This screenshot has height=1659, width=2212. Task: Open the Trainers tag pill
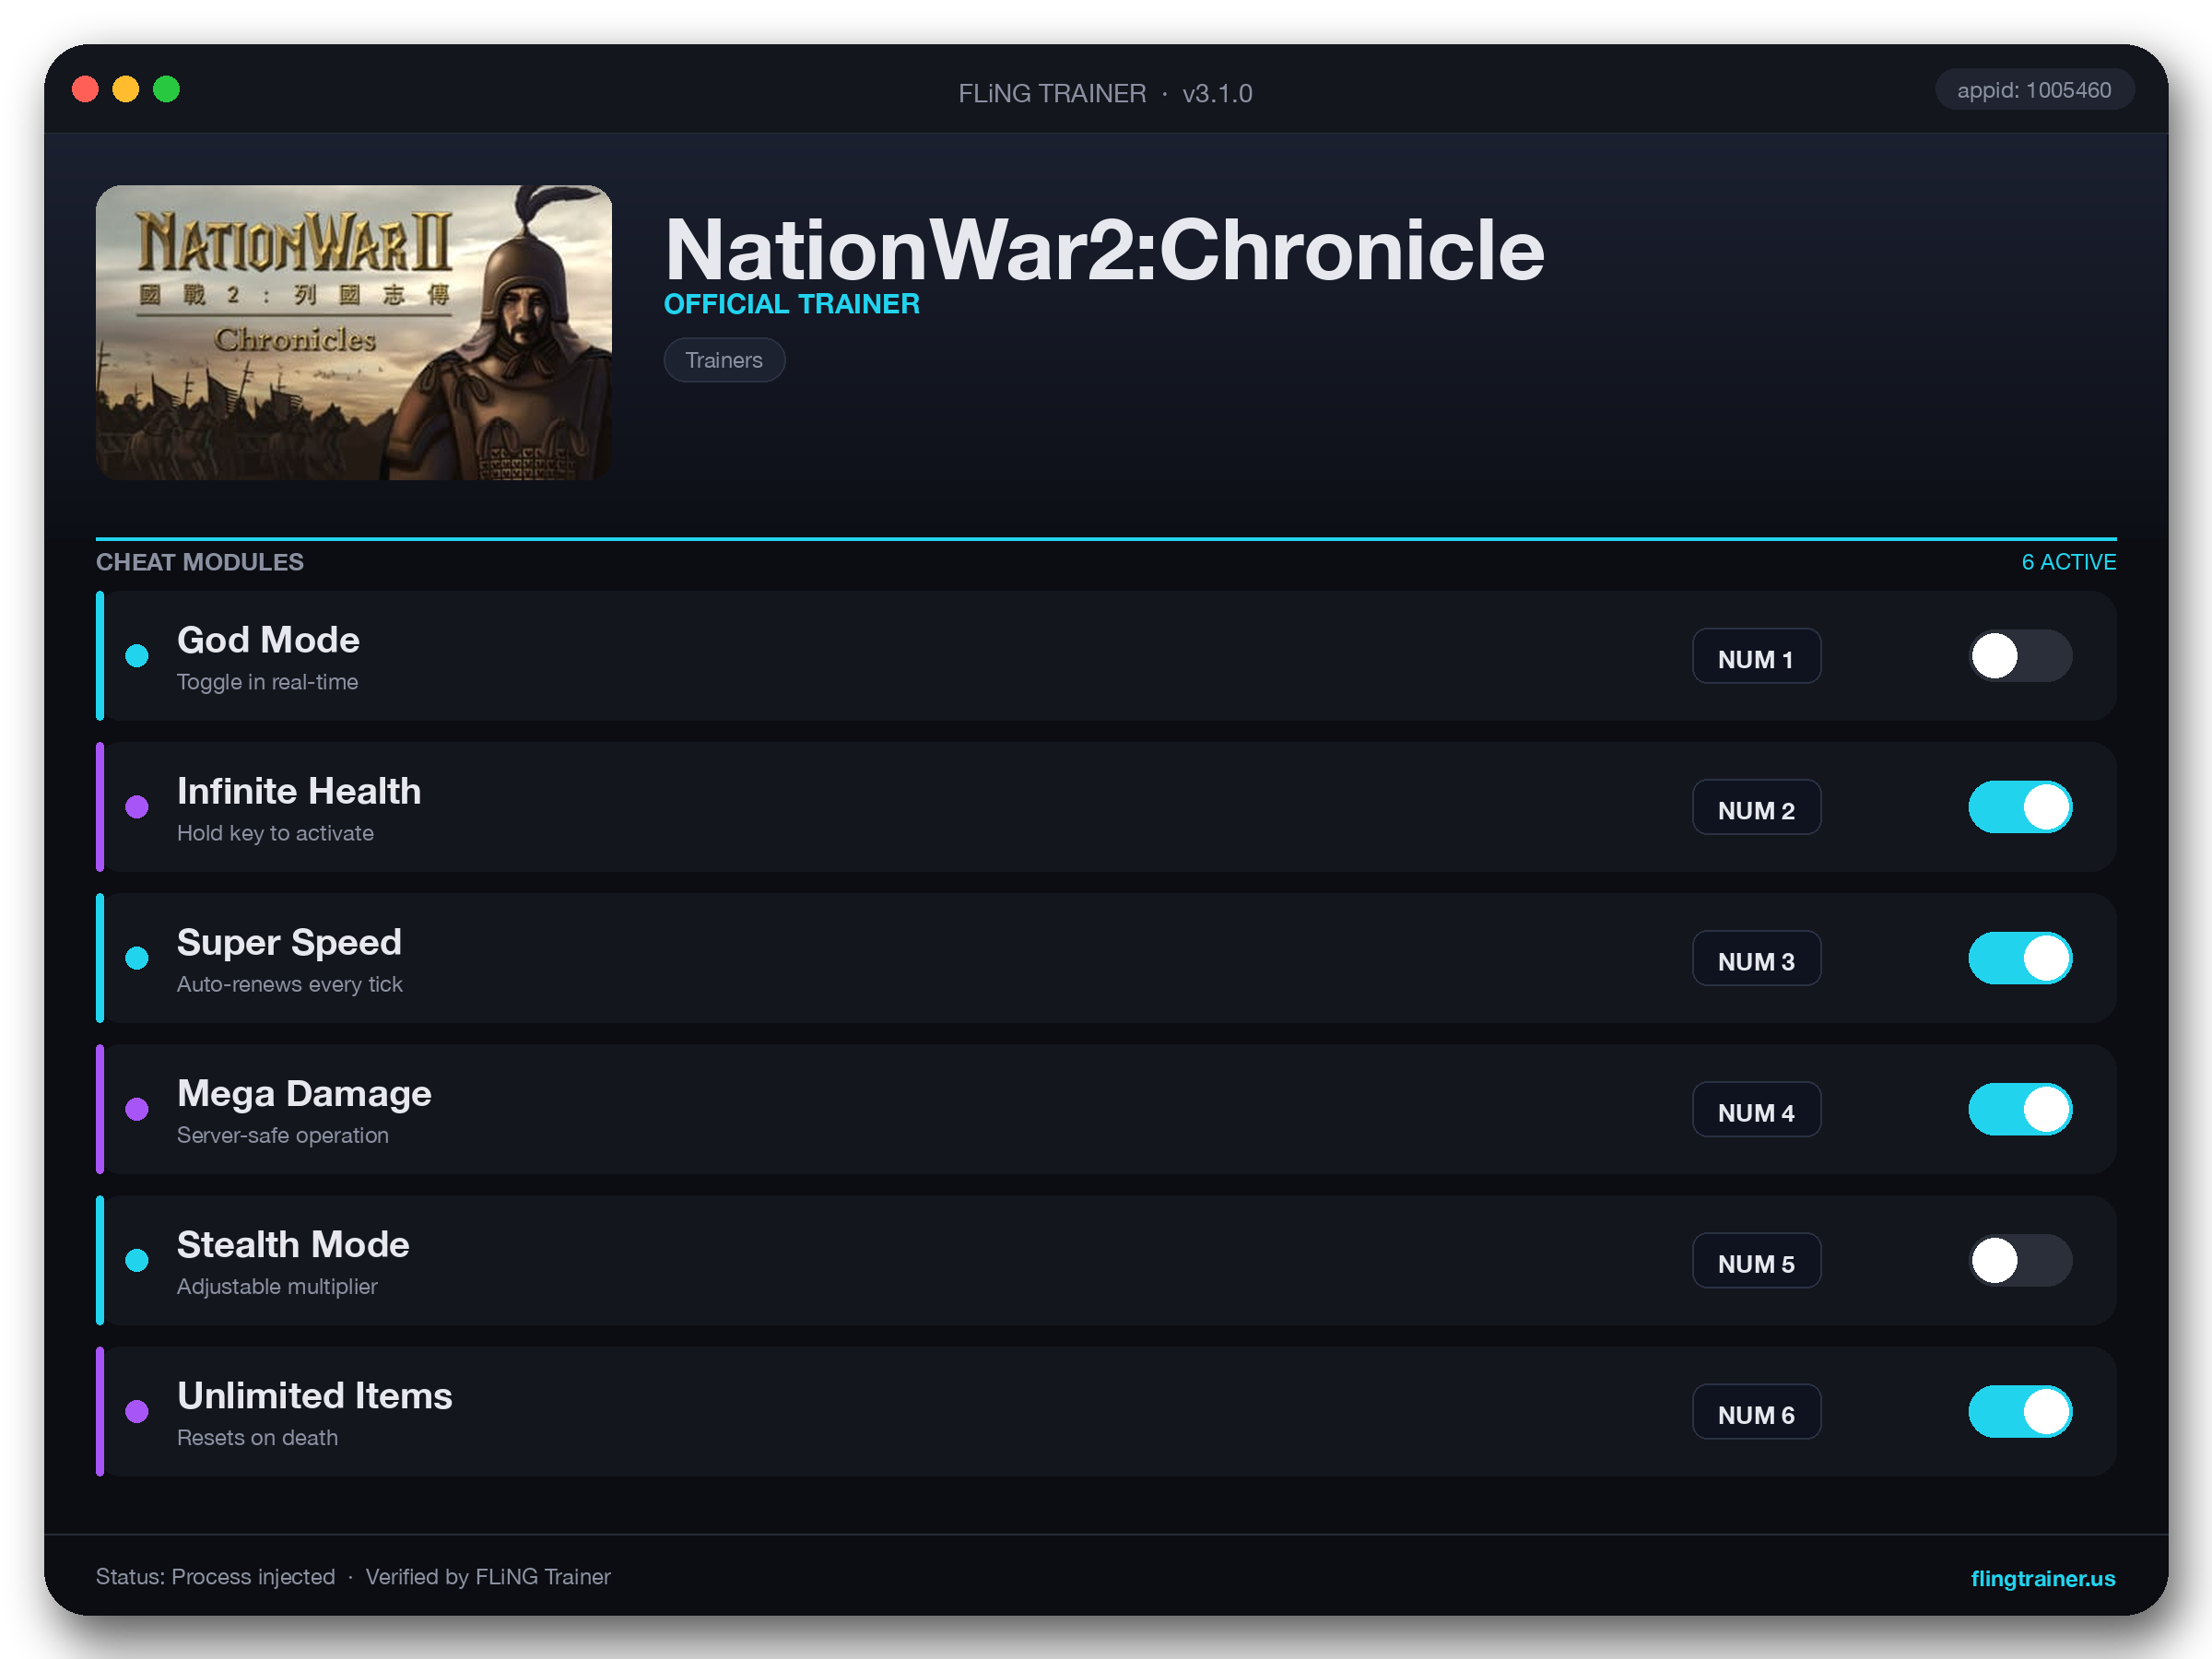724,360
